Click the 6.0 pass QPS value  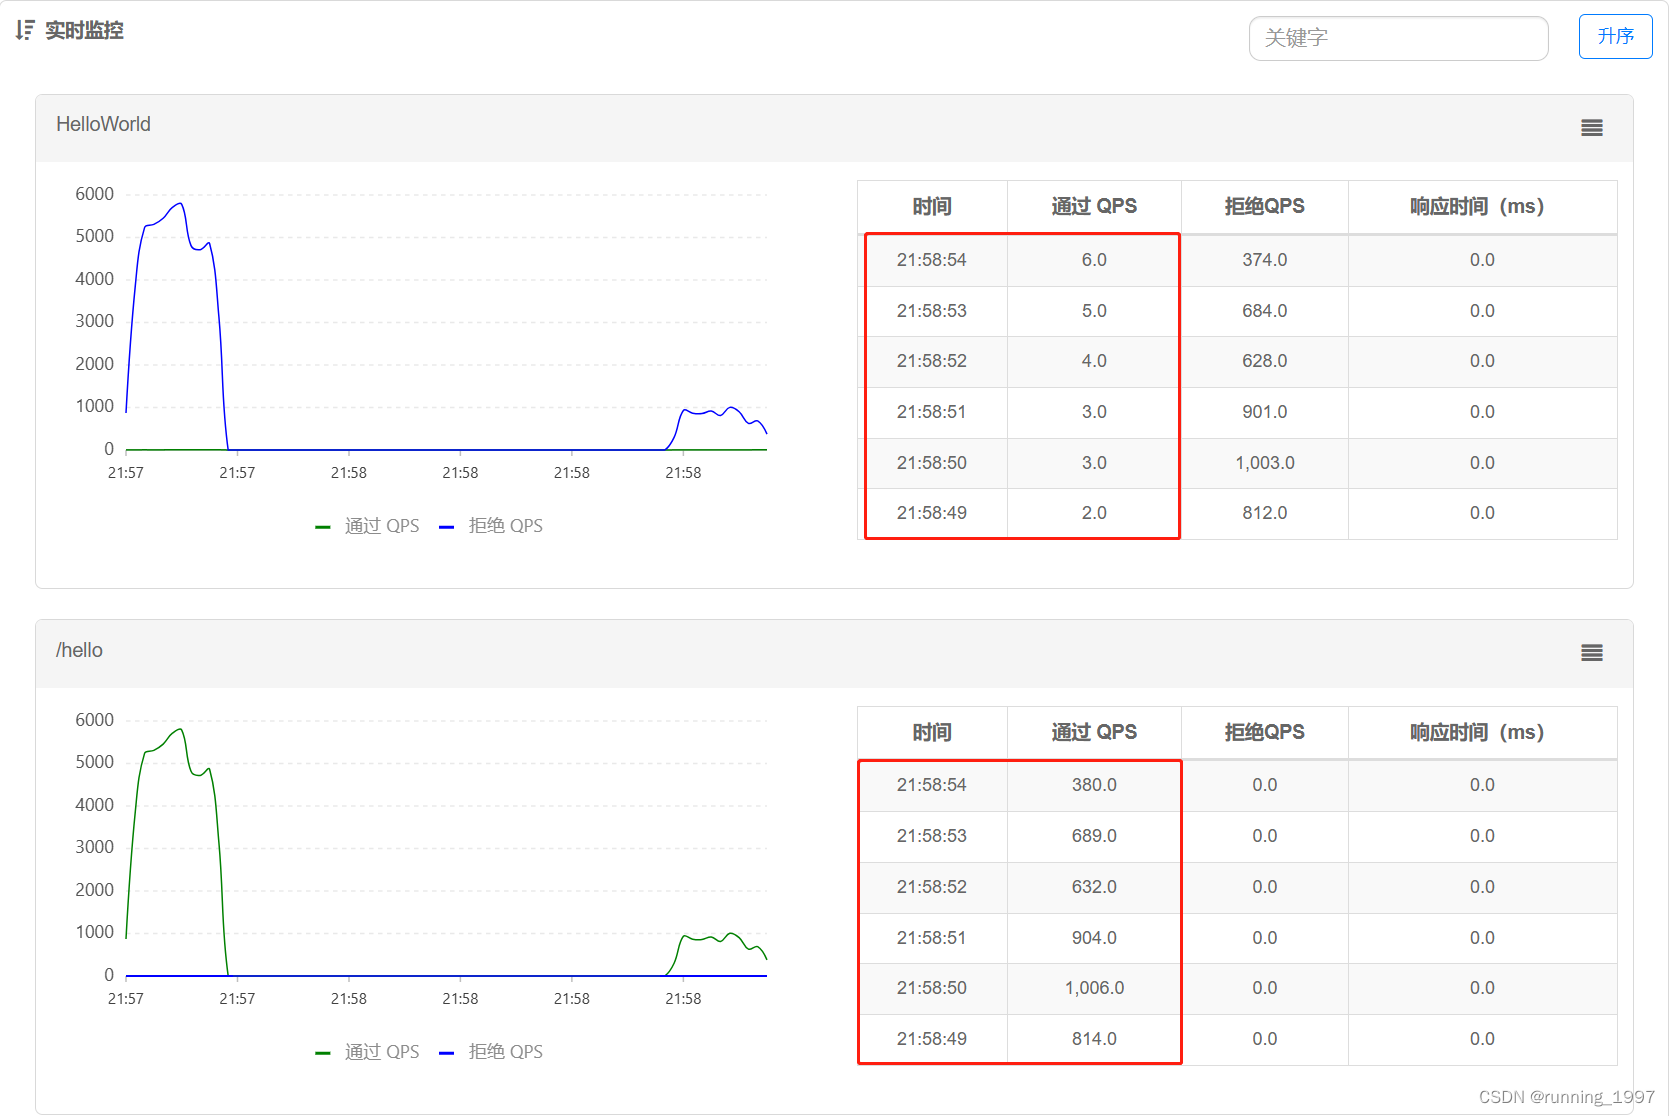pyautogui.click(x=1094, y=260)
